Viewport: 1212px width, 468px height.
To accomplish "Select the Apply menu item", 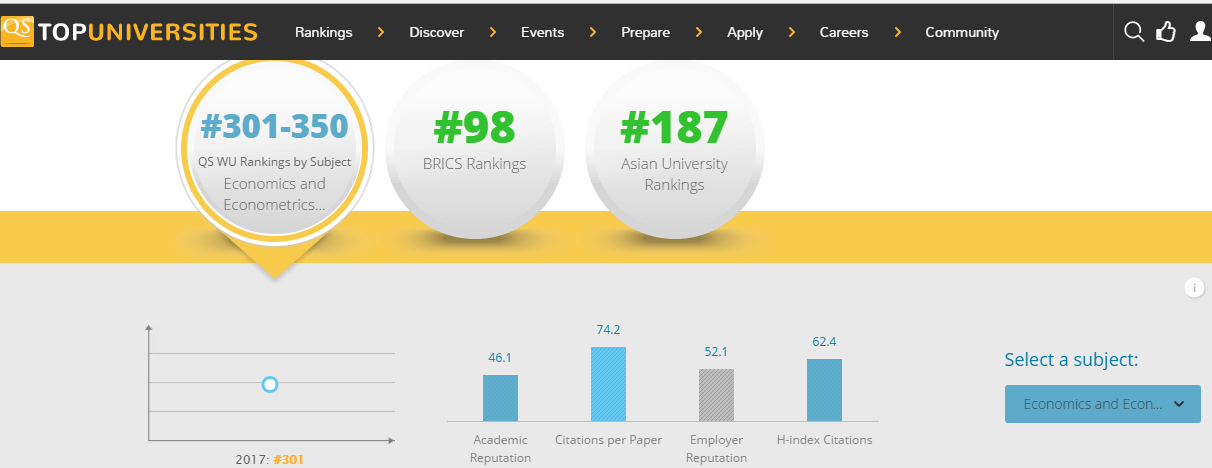I will pyautogui.click(x=744, y=32).
